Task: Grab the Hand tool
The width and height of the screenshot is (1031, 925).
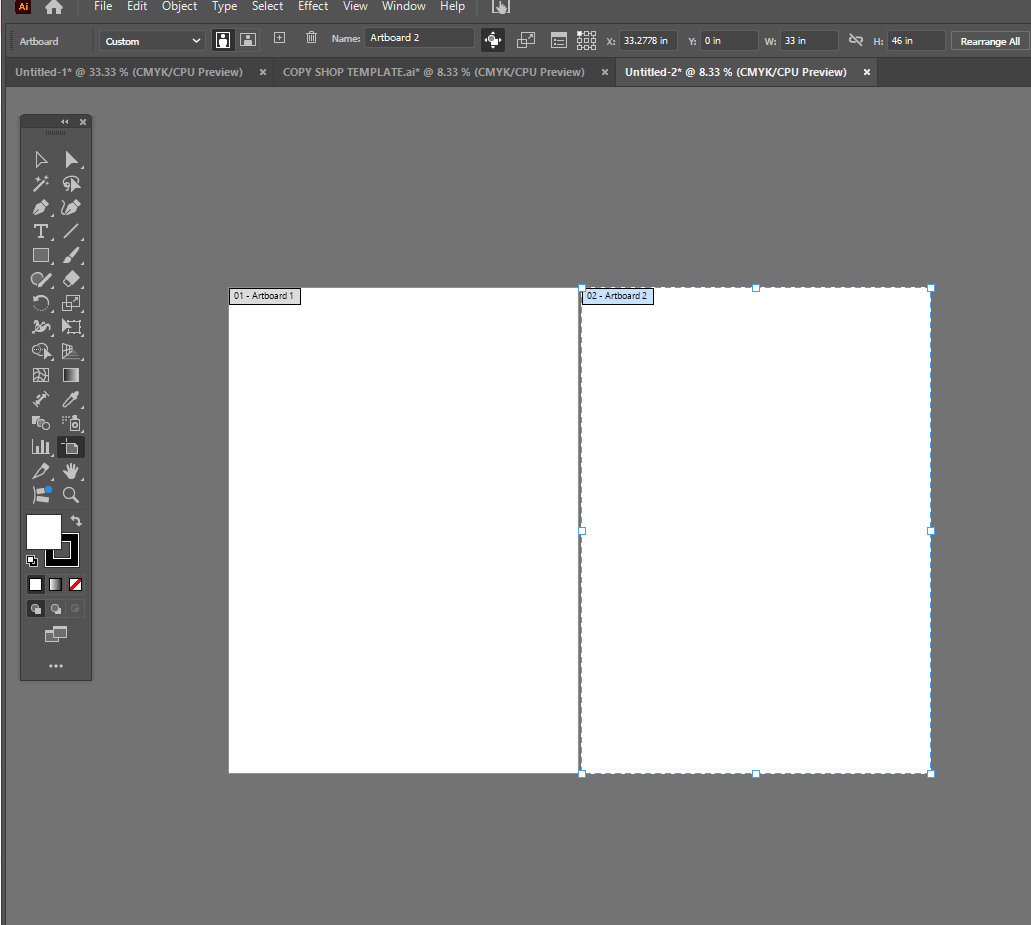Action: point(71,471)
